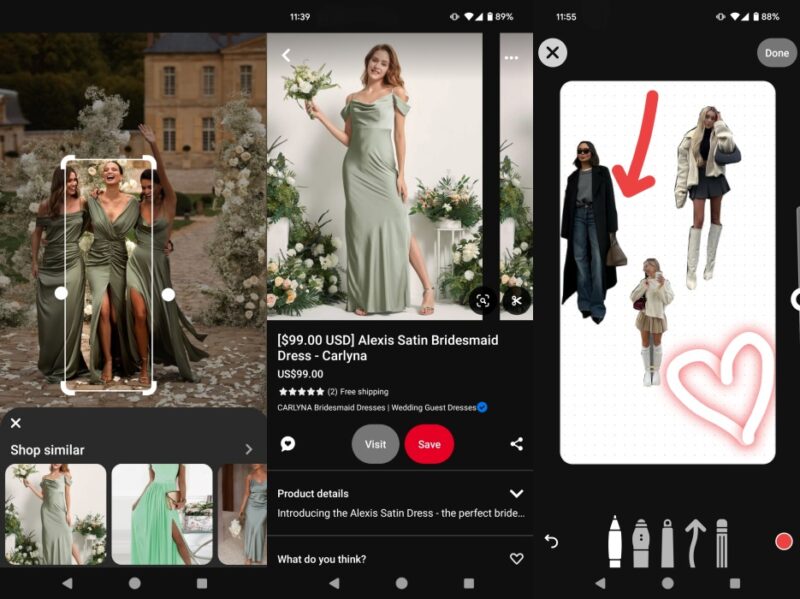Tap the Visit button

tap(376, 444)
